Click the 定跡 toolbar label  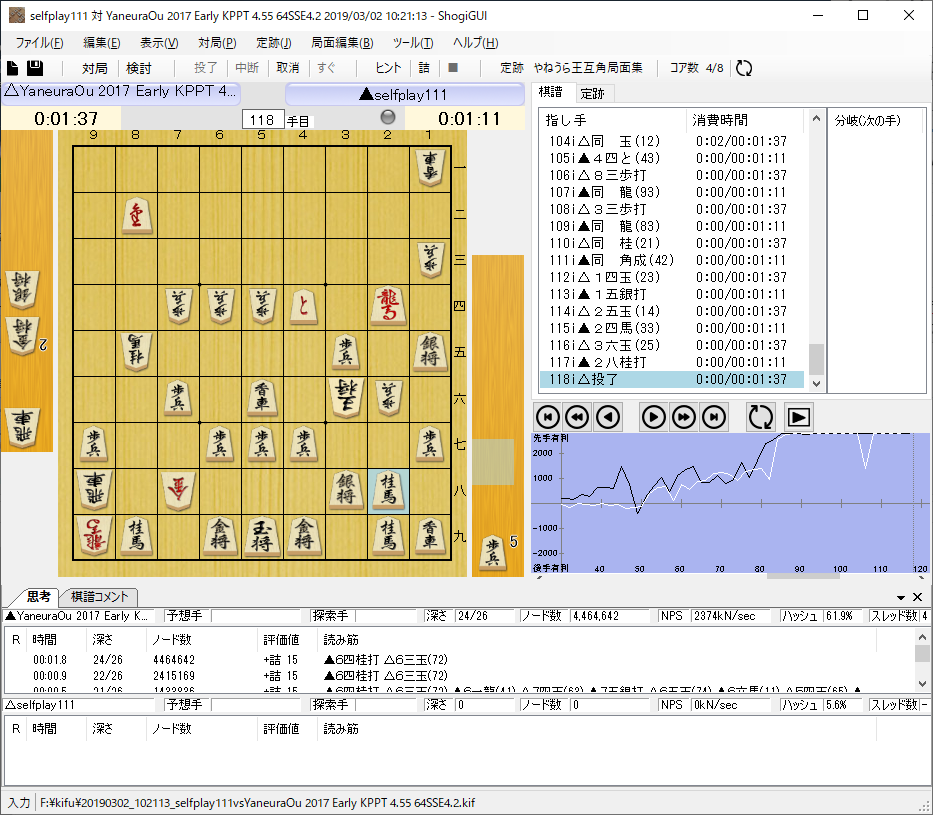[512, 68]
